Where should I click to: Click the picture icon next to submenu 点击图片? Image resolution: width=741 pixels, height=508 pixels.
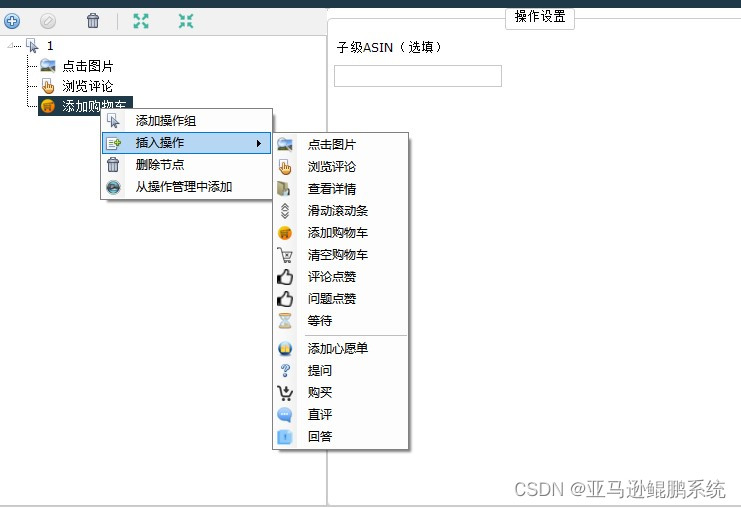click(285, 144)
